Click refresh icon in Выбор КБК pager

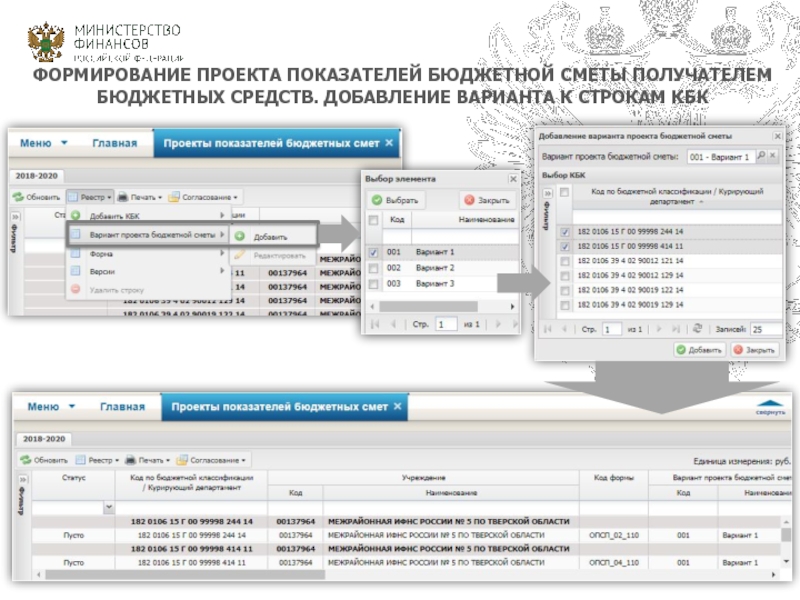click(697, 329)
